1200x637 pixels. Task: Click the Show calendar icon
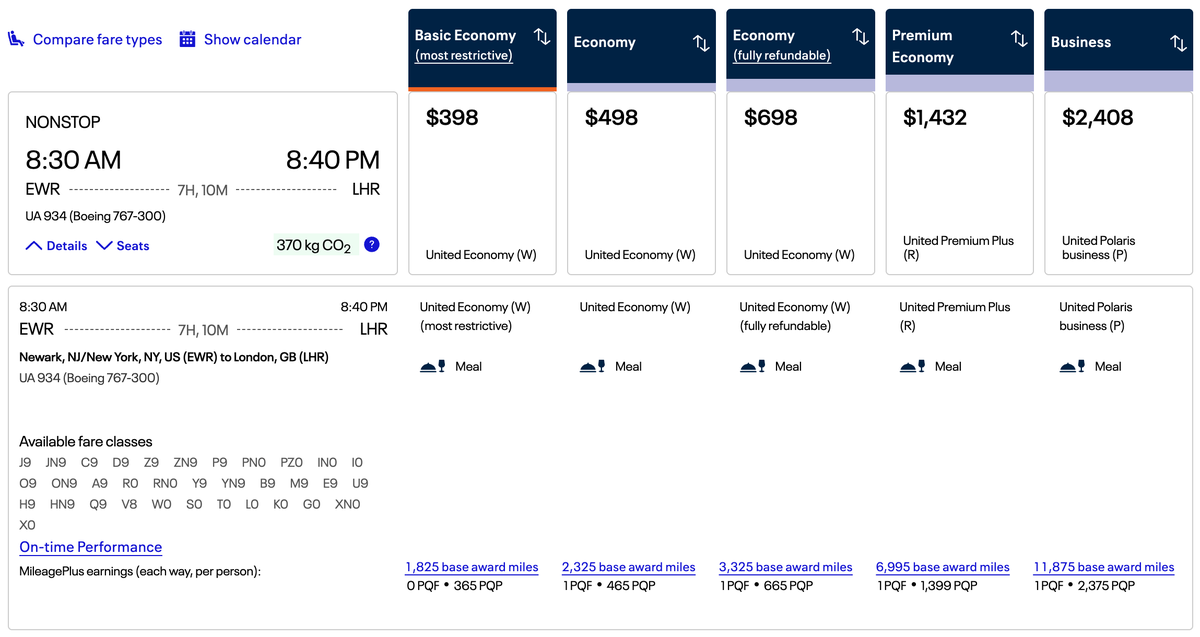tap(188, 39)
